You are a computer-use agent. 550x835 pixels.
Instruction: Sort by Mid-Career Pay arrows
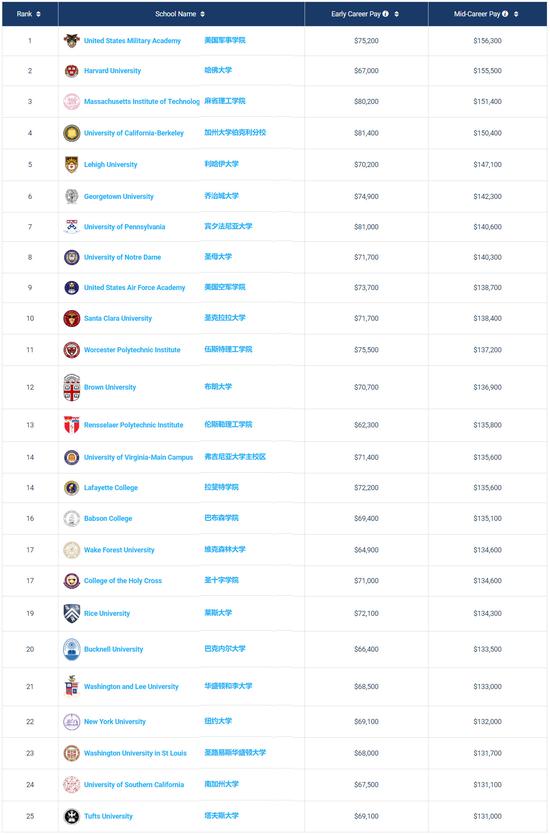(x=516, y=14)
